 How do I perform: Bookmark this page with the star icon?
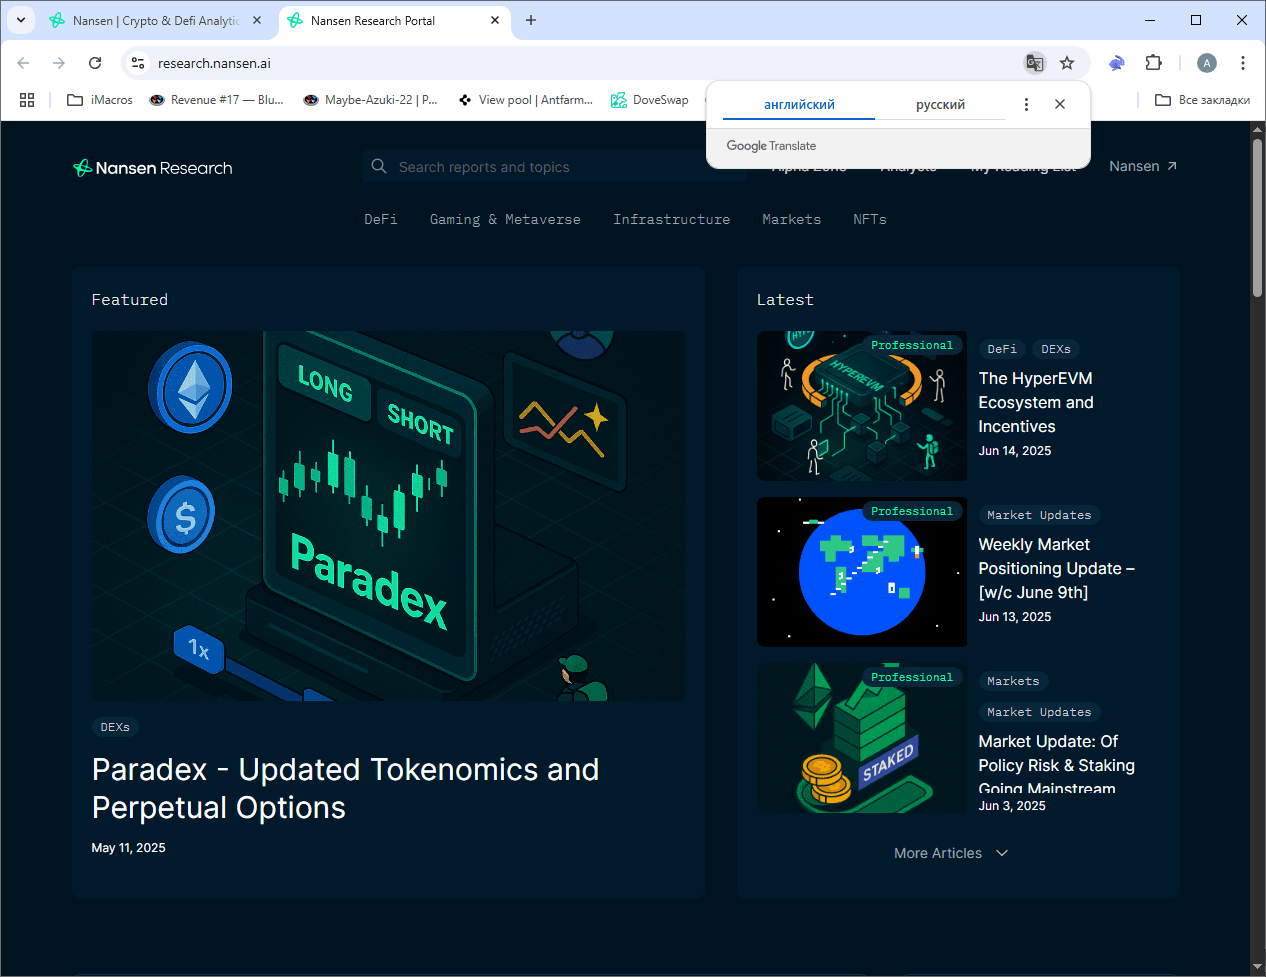[x=1067, y=63]
